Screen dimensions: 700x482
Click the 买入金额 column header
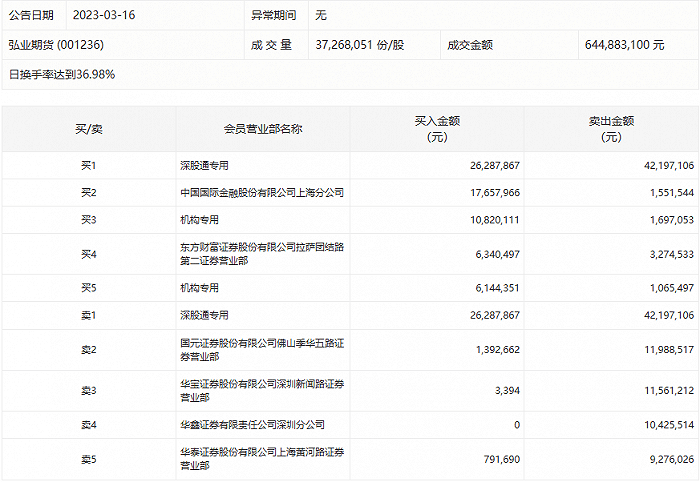pos(436,129)
